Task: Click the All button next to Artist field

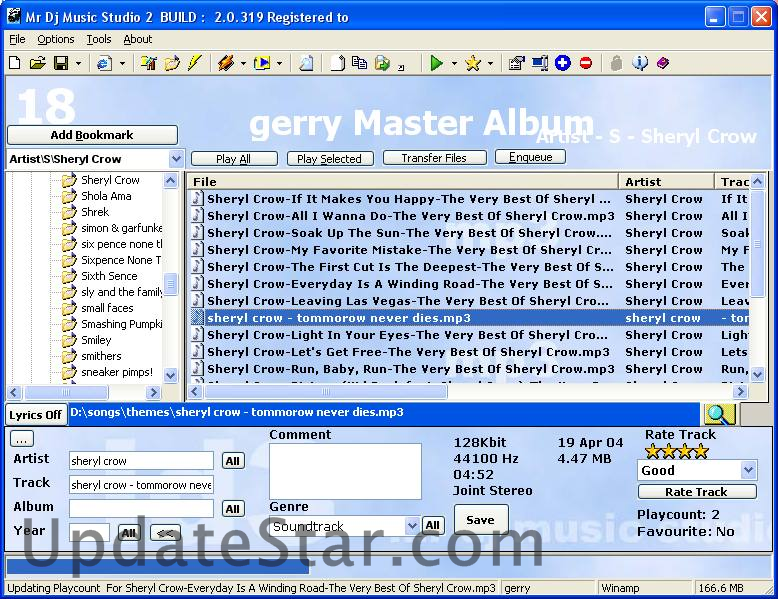Action: pyautogui.click(x=233, y=461)
